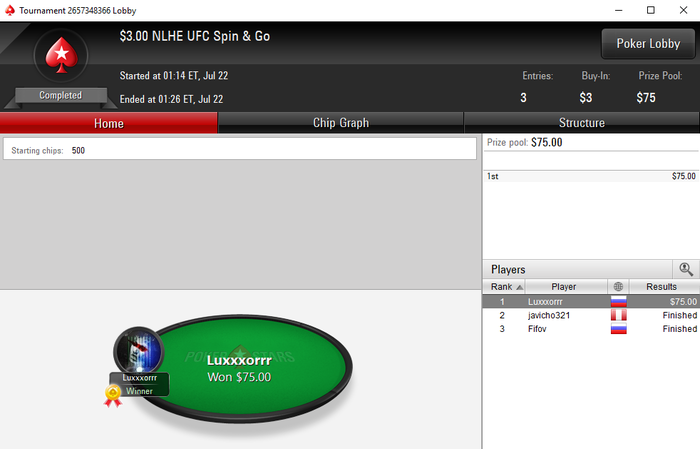Click the PokerStars red spade logo
Viewport: 700px width, 449px height.
point(61,56)
